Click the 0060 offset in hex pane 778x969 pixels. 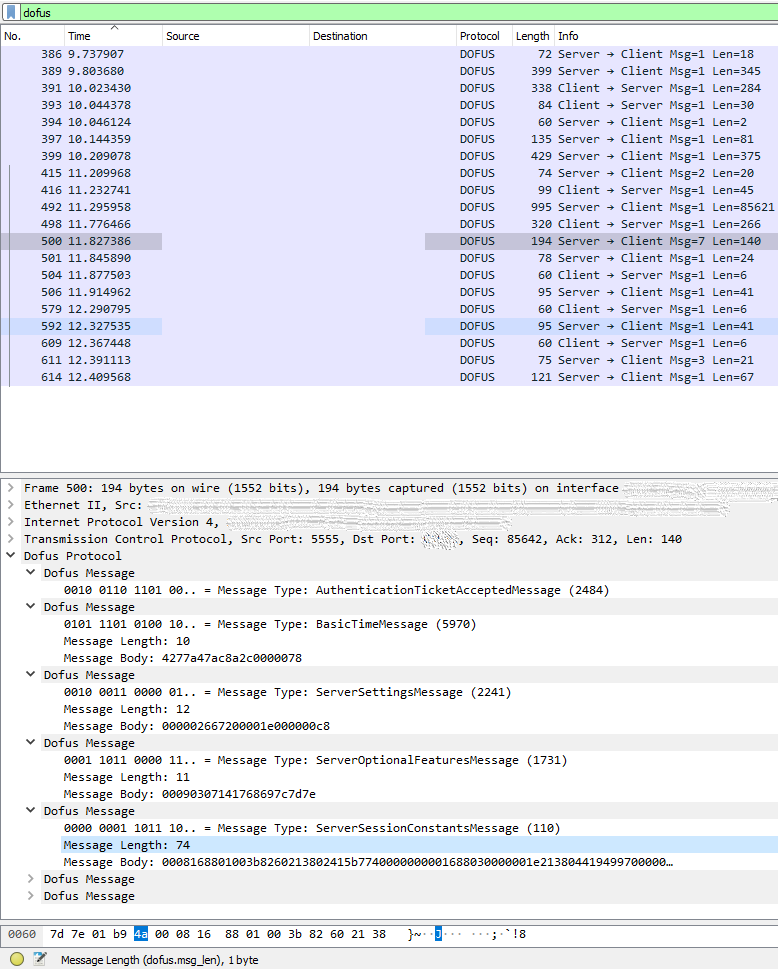coord(22,934)
